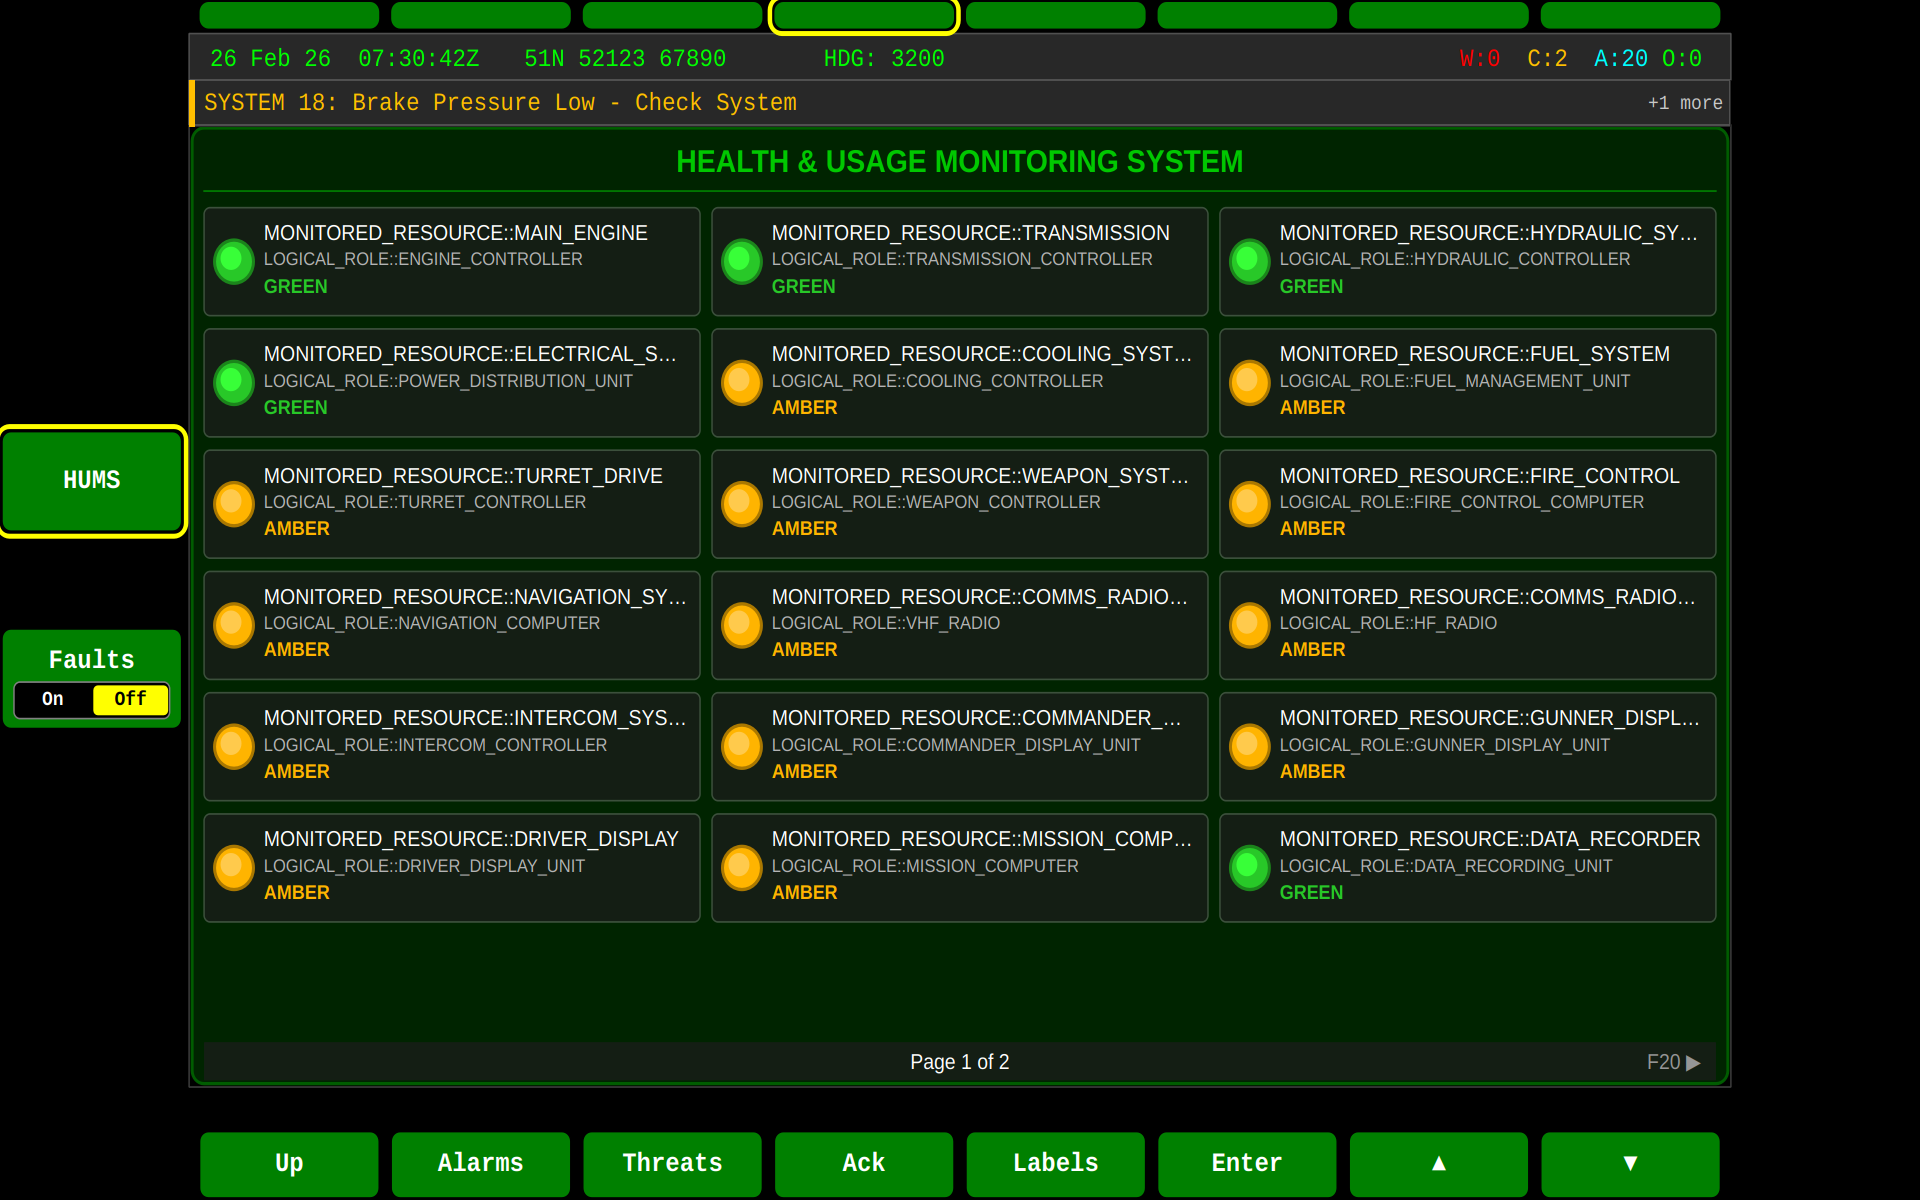Select the HYDRAULIC_SYSTEM green status light
The image size is (1920, 1200).
point(1248,262)
